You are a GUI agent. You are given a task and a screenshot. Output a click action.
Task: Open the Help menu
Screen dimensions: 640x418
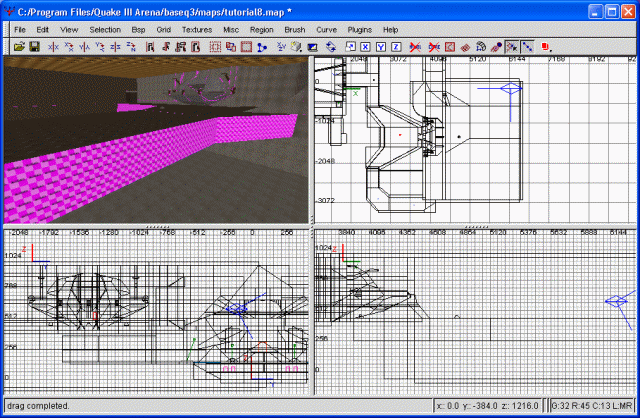coord(390,30)
